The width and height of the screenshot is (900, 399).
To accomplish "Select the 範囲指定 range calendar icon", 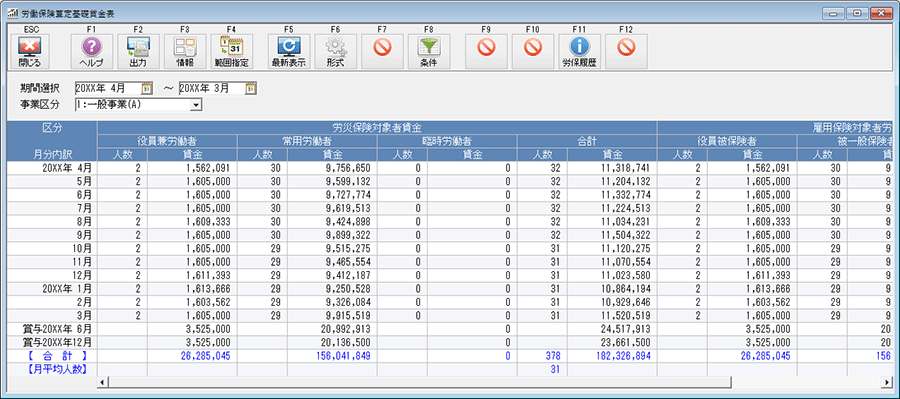I will pyautogui.click(x=232, y=52).
